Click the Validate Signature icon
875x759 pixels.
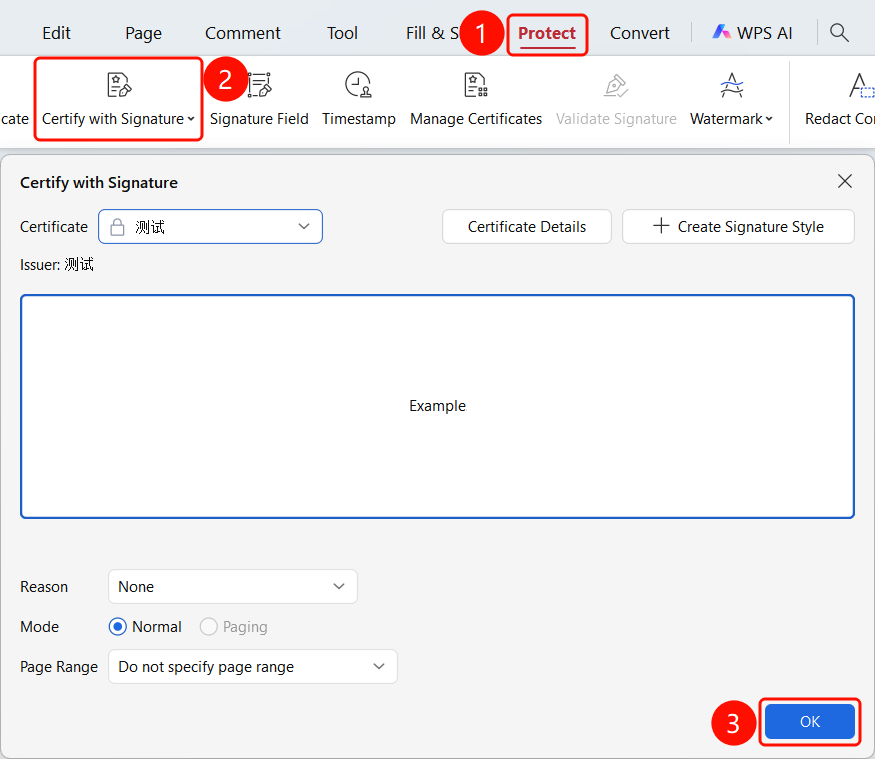[x=616, y=85]
